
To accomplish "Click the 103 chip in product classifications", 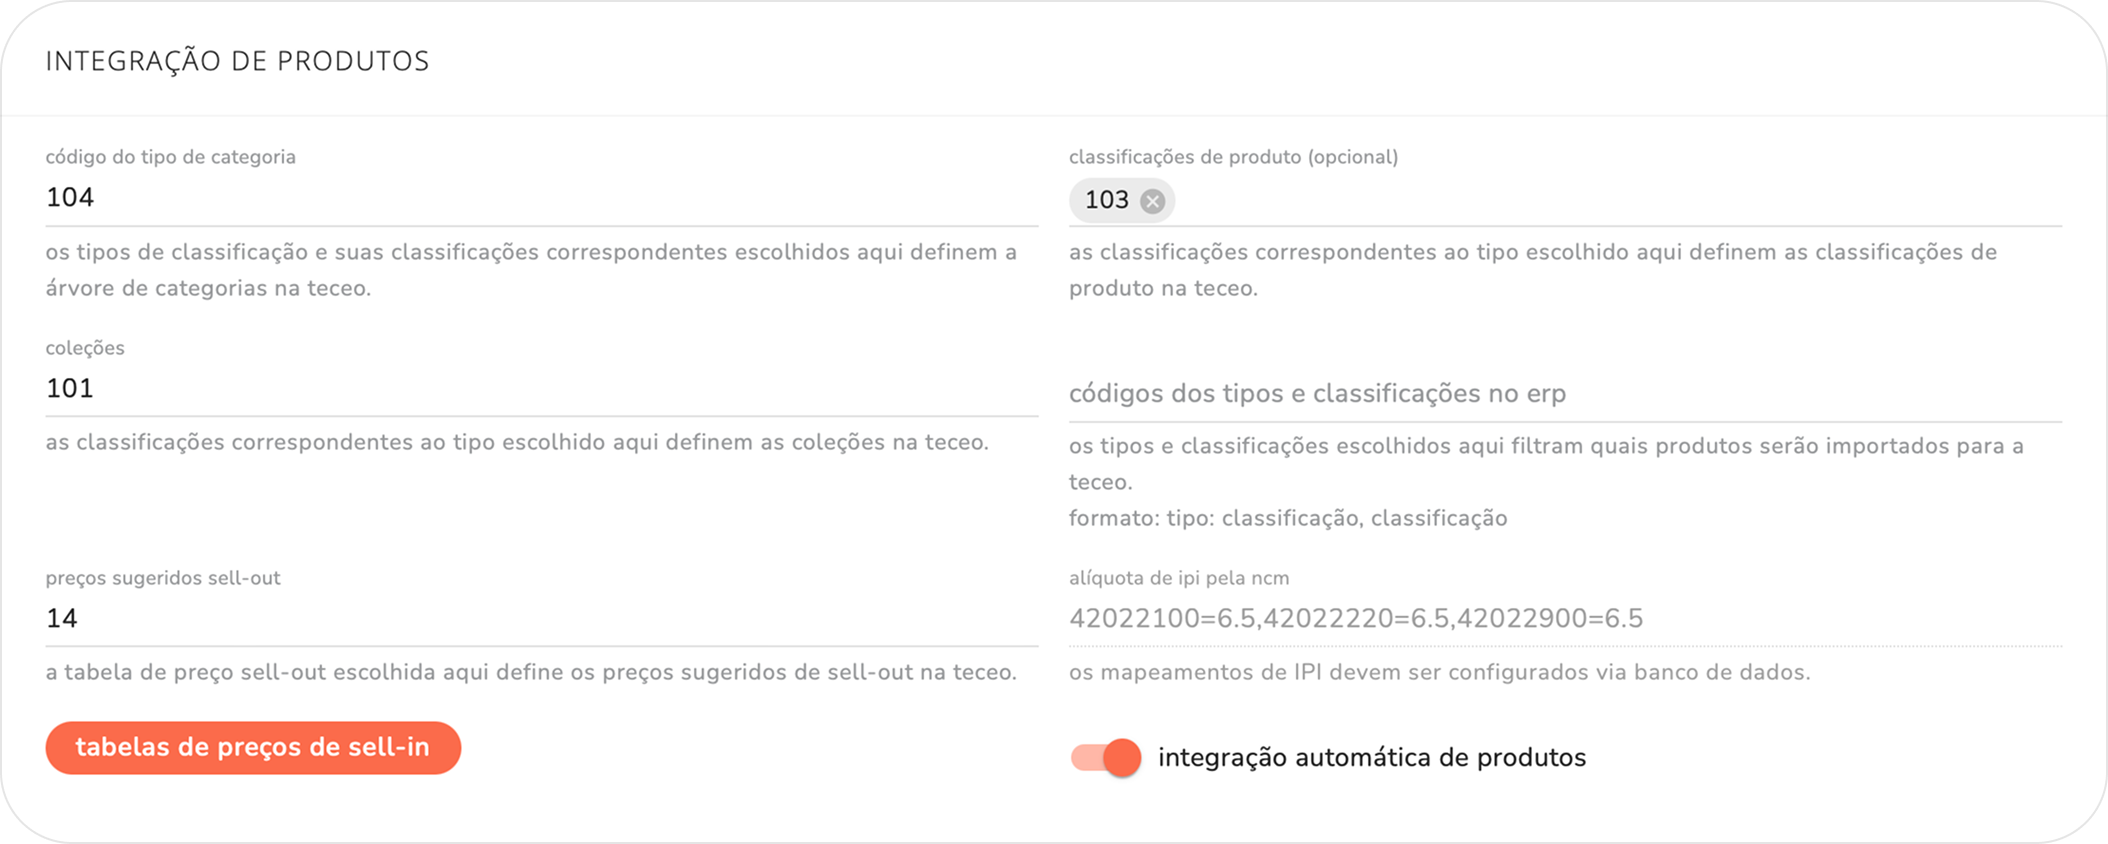I will tap(1106, 200).
